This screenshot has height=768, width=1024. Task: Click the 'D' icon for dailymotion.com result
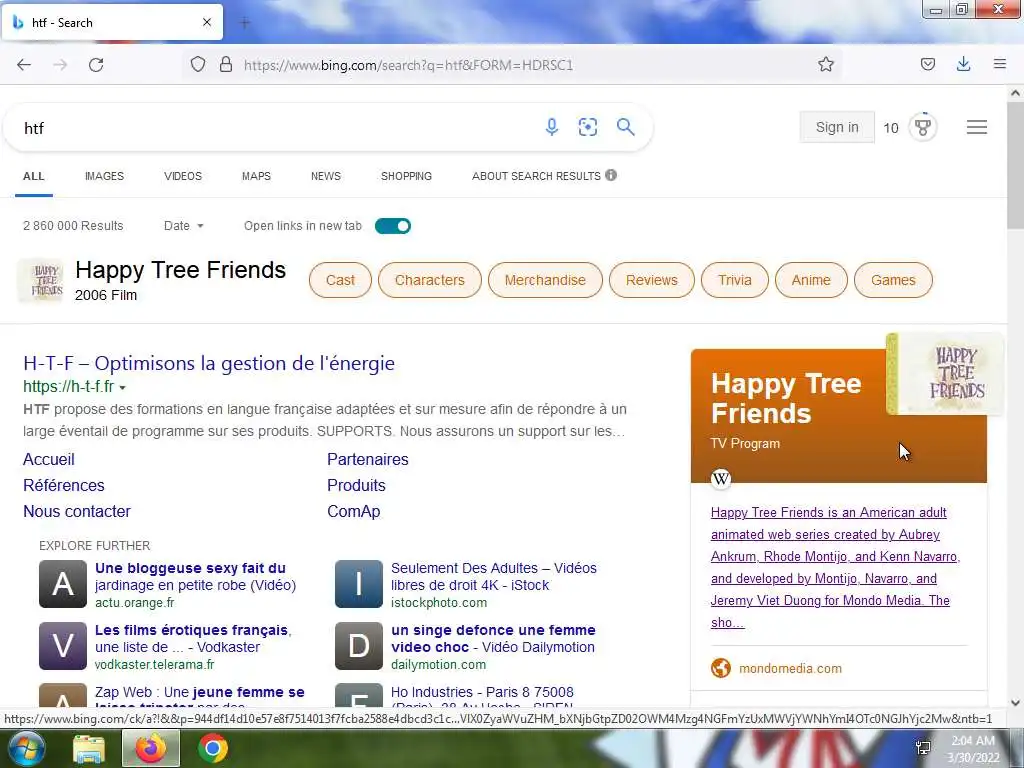point(359,646)
